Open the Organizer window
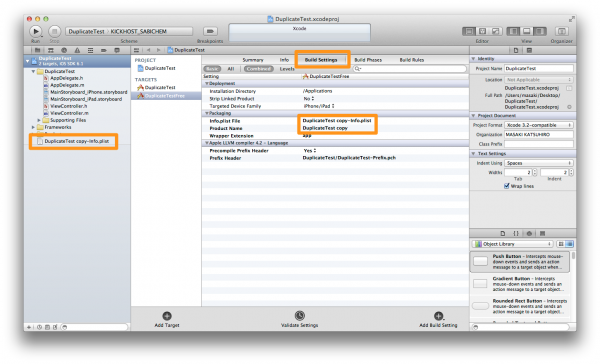Screen dimensions: 600x364 561,31
